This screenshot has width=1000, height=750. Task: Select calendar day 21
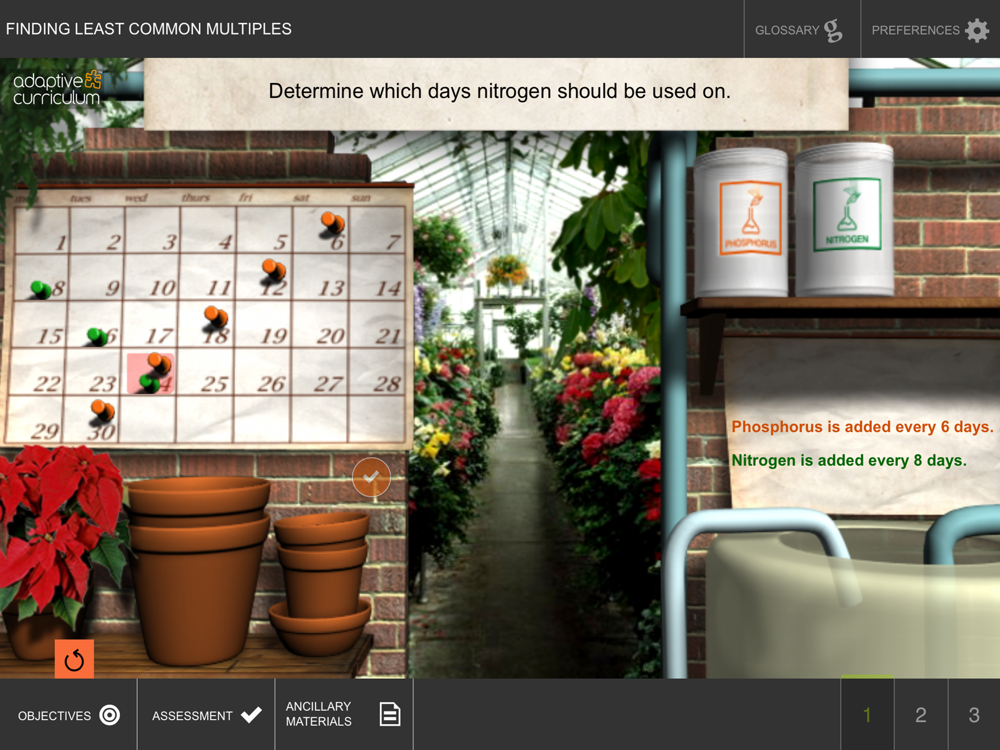tap(377, 325)
